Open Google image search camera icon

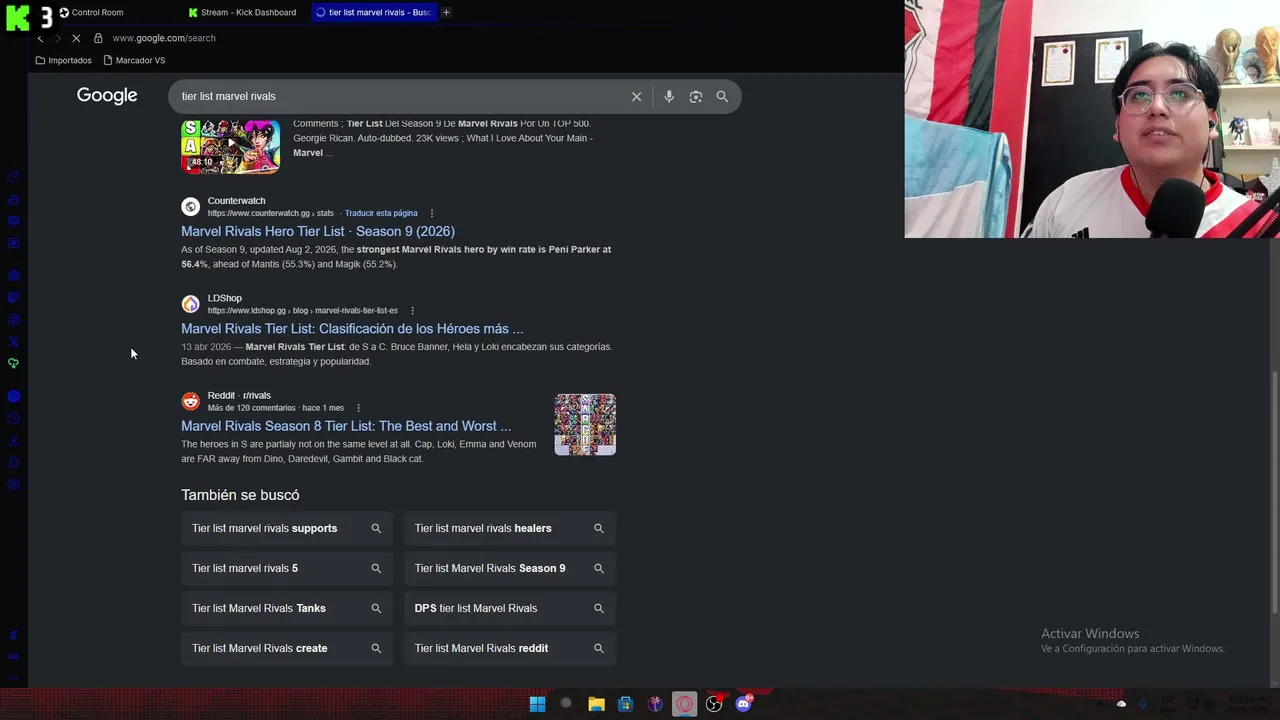(x=696, y=96)
